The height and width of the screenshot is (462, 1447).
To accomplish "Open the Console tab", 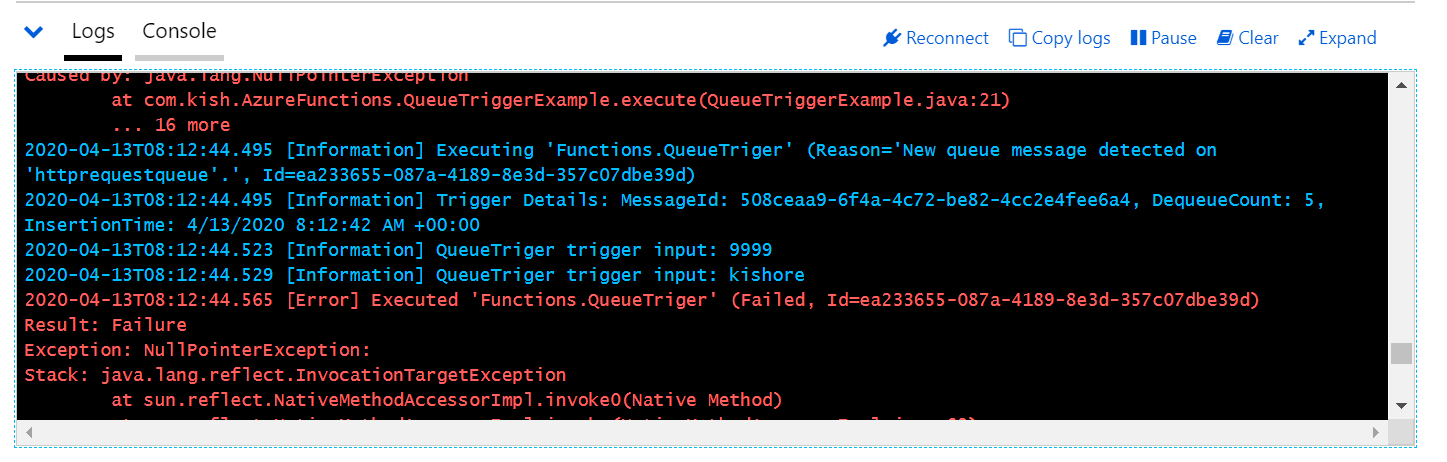I will pyautogui.click(x=179, y=31).
